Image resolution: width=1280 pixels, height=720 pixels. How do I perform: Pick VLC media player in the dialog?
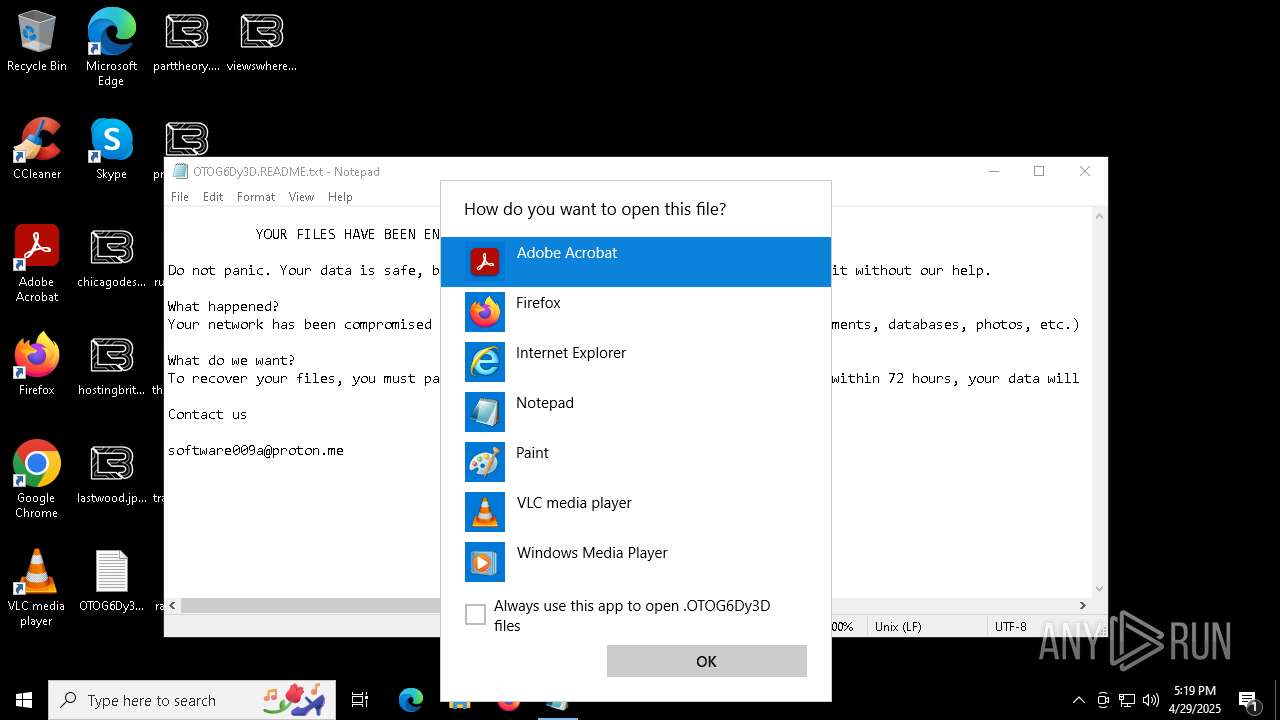(635, 512)
